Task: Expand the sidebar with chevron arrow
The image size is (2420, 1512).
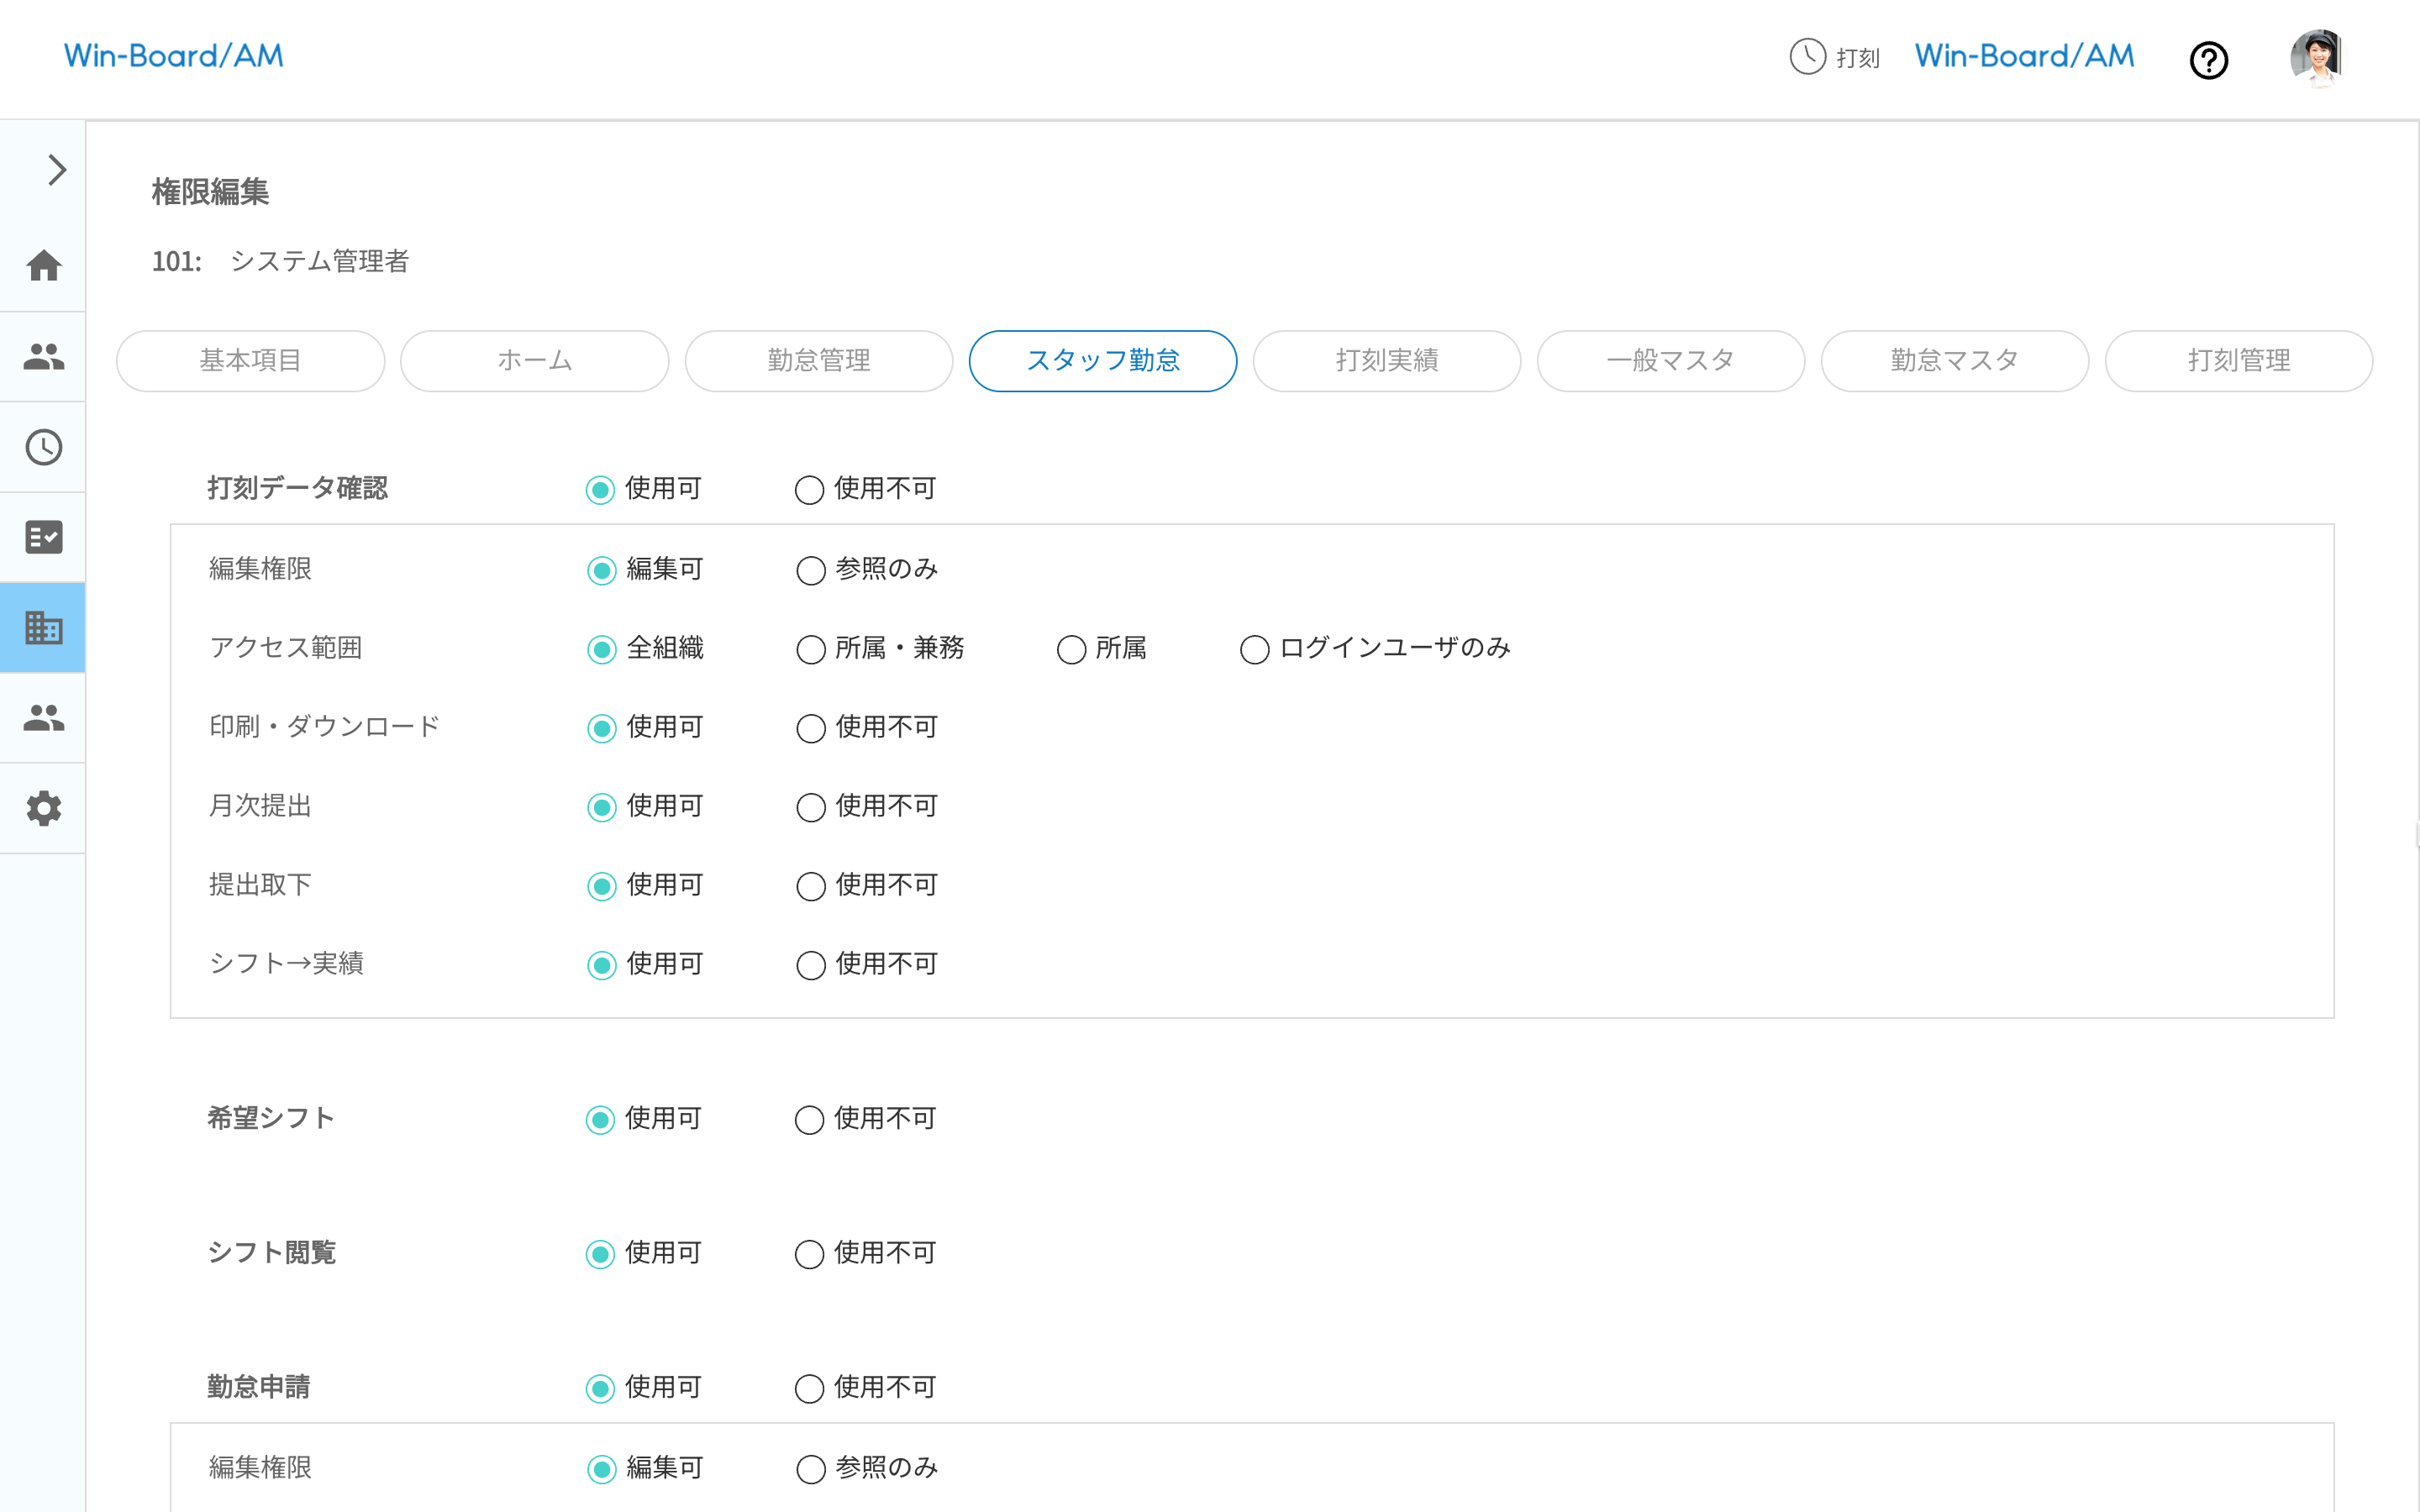Action: [x=57, y=170]
